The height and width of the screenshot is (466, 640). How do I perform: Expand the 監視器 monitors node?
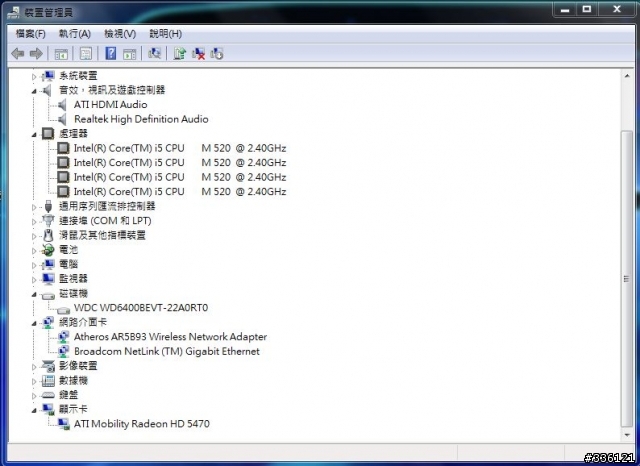(34, 280)
